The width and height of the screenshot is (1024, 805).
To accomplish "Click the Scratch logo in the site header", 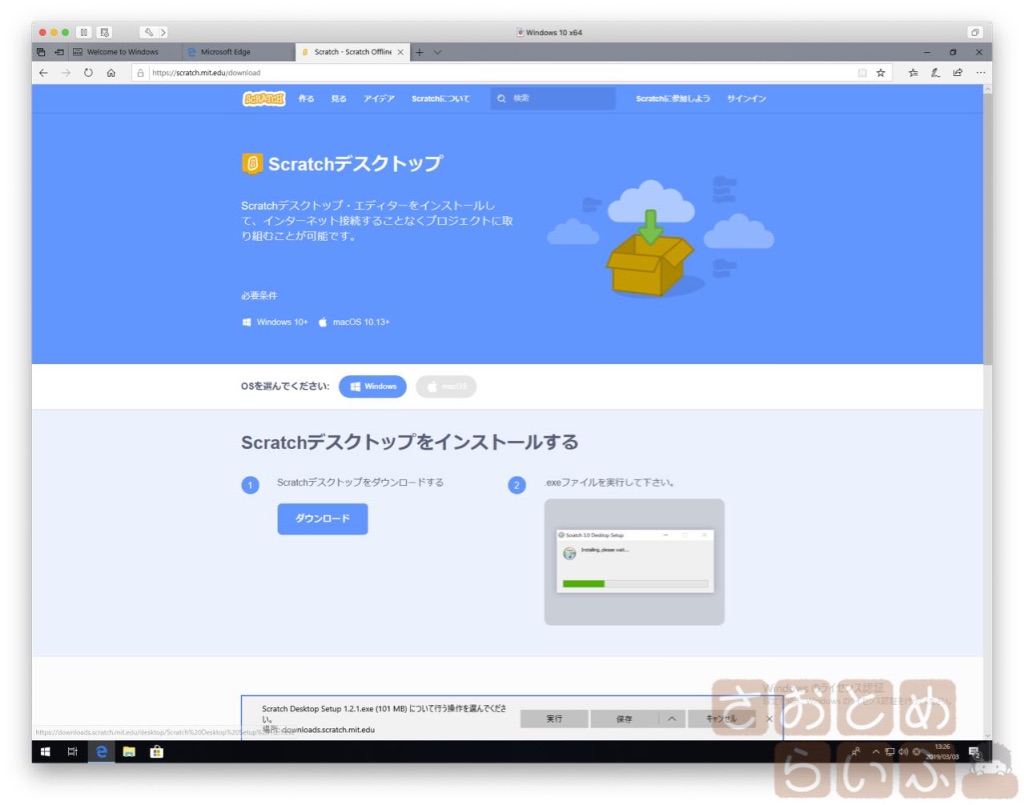I will 264,99.
